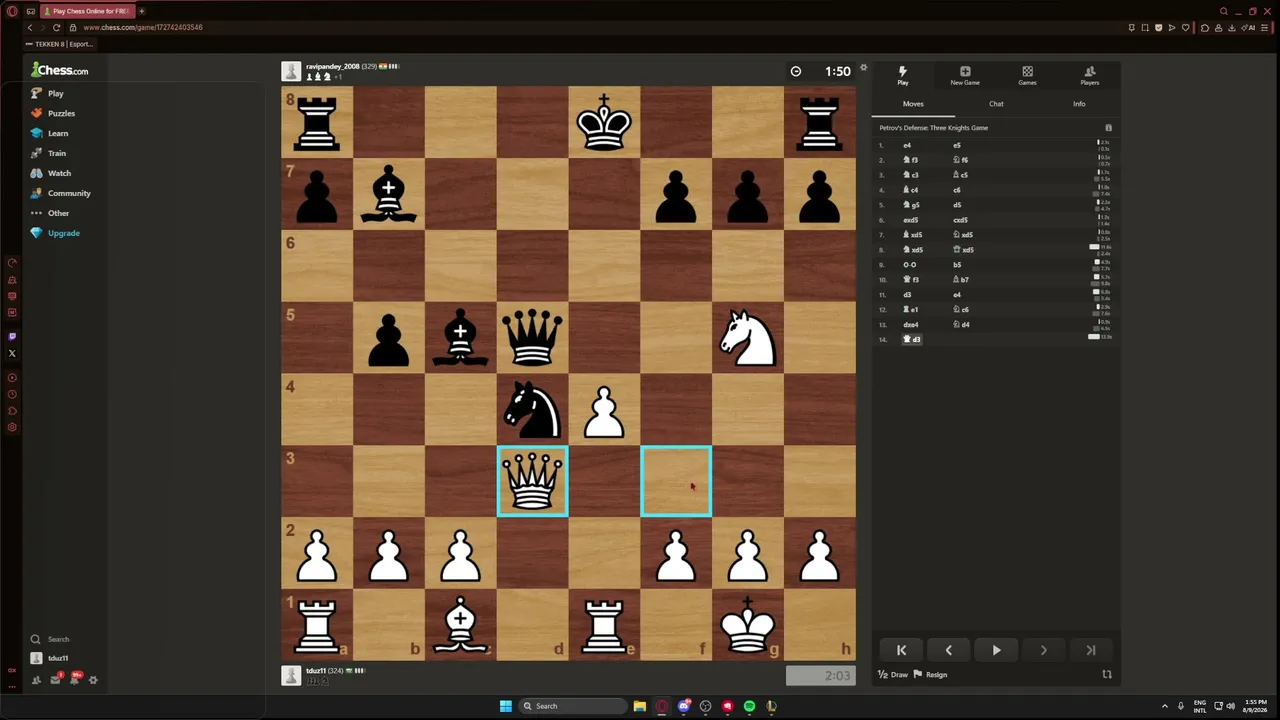Open the Watch section
Screen dimensions: 1280x720
(50, 173)
